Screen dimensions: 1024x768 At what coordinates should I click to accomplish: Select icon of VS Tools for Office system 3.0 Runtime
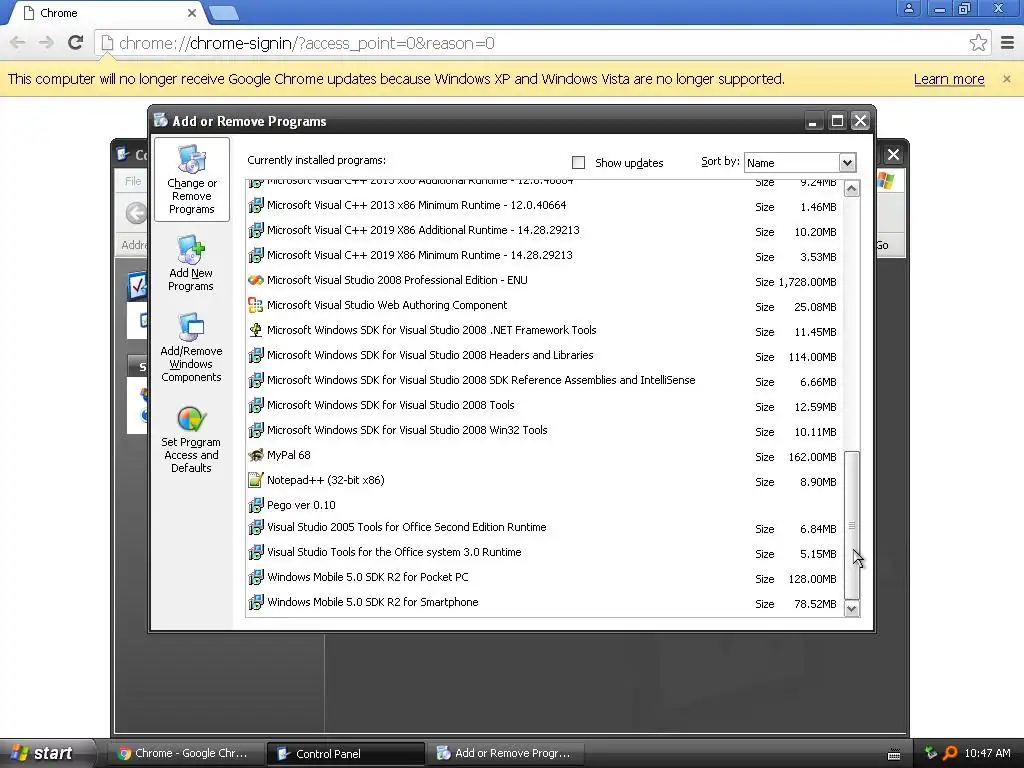(255, 552)
